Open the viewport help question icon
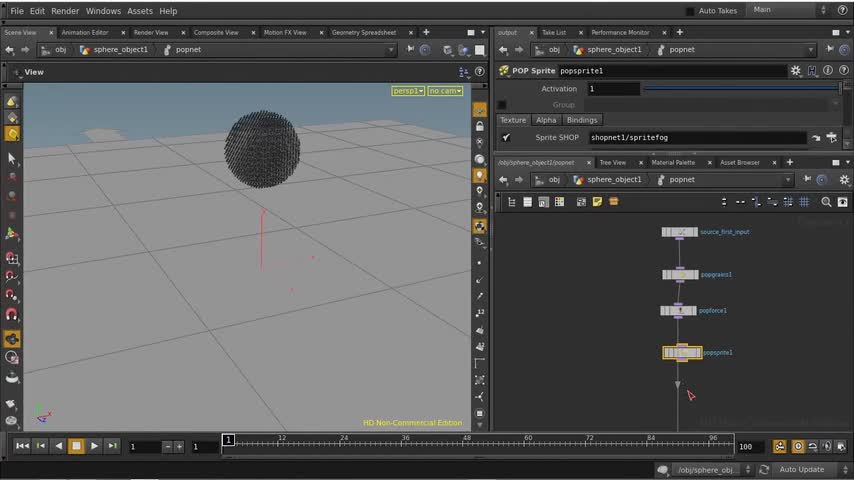 [479, 72]
